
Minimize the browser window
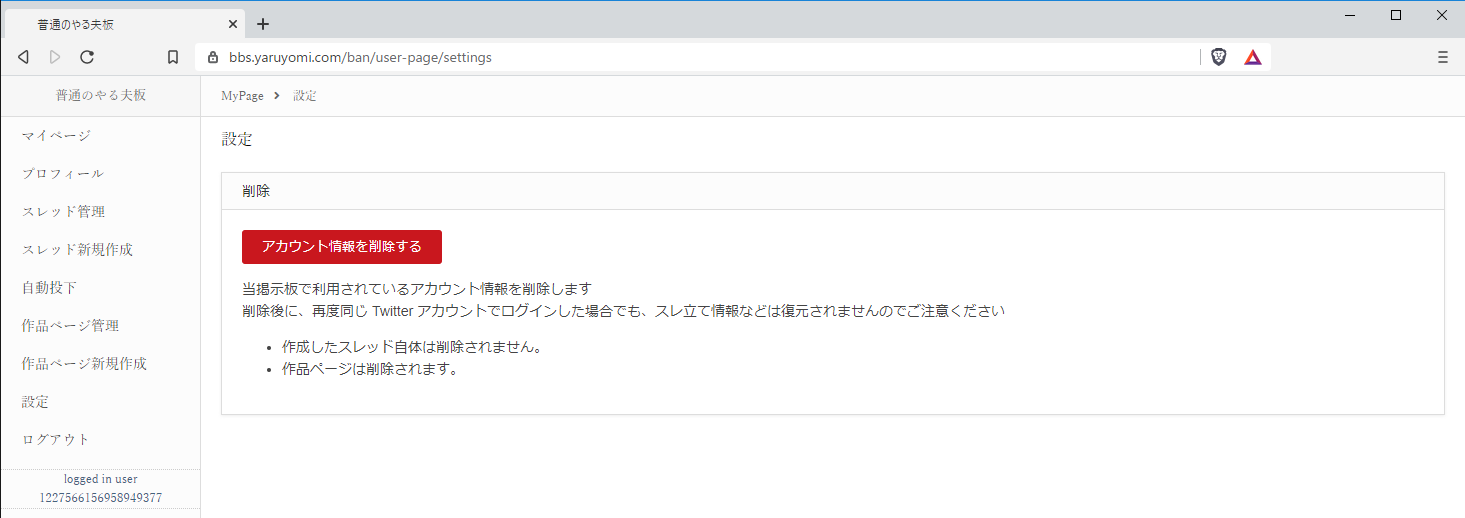[x=1352, y=15]
